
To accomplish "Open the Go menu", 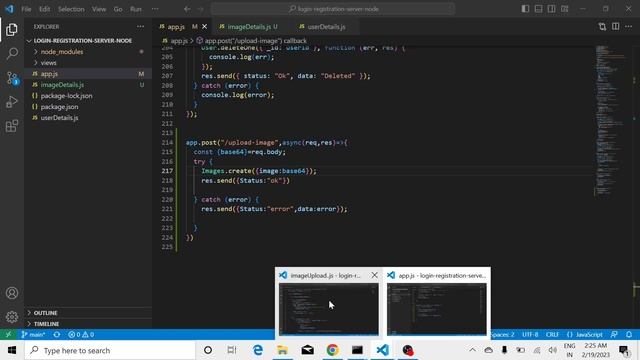I will click(118, 9).
